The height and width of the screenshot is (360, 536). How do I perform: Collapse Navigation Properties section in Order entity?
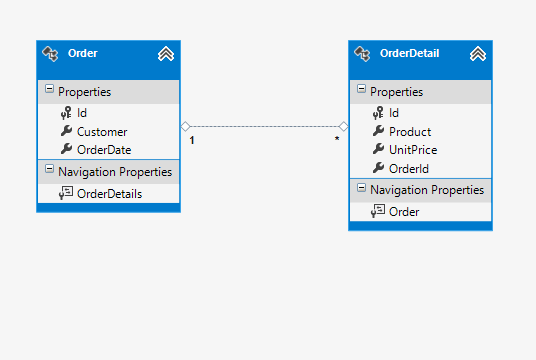pyautogui.click(x=49, y=169)
